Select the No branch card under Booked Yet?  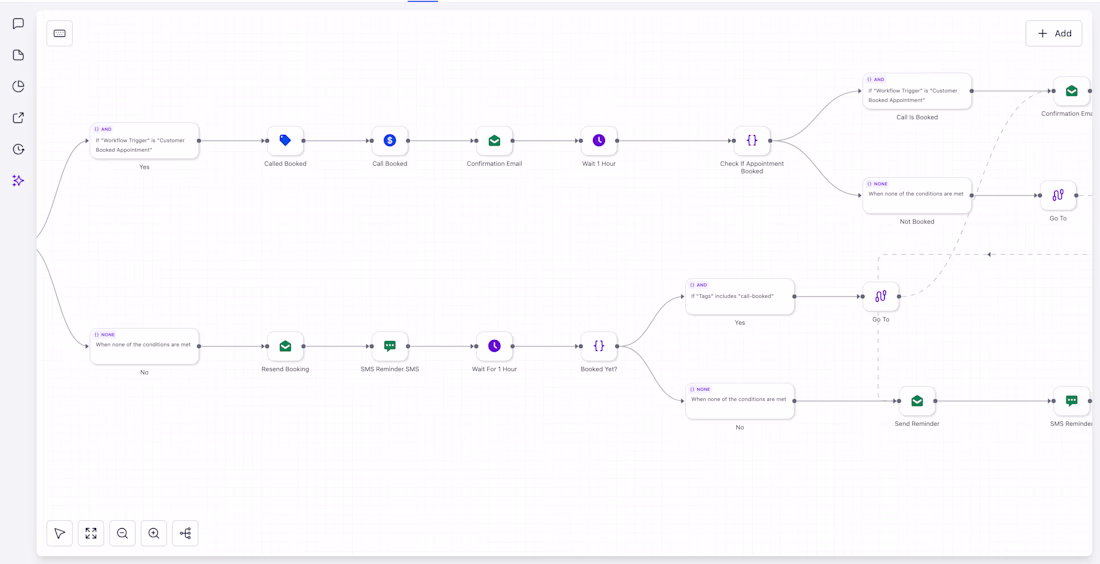740,401
